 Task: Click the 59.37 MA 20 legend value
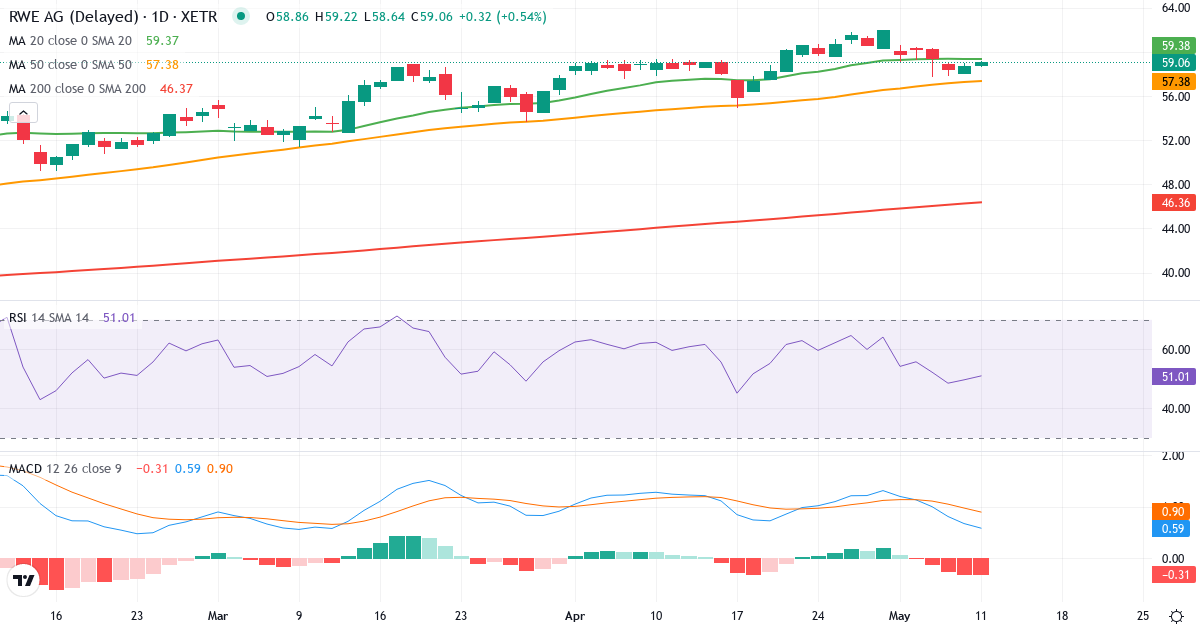coord(162,41)
